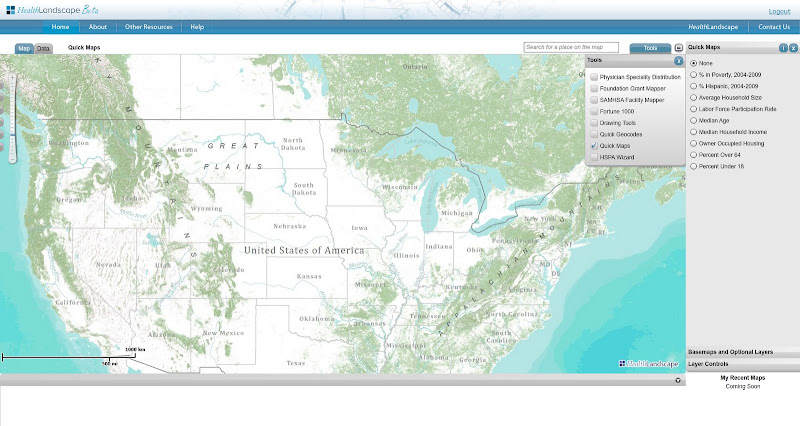Screen dimensions: 800x426
Task: Open the Help menu item
Action: pyautogui.click(x=197, y=27)
